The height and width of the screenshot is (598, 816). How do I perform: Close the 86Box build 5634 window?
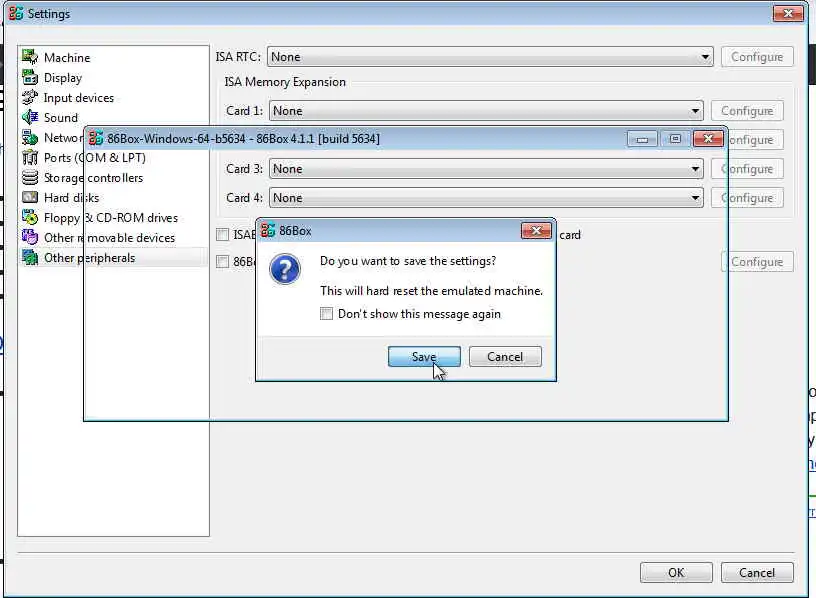tap(708, 138)
